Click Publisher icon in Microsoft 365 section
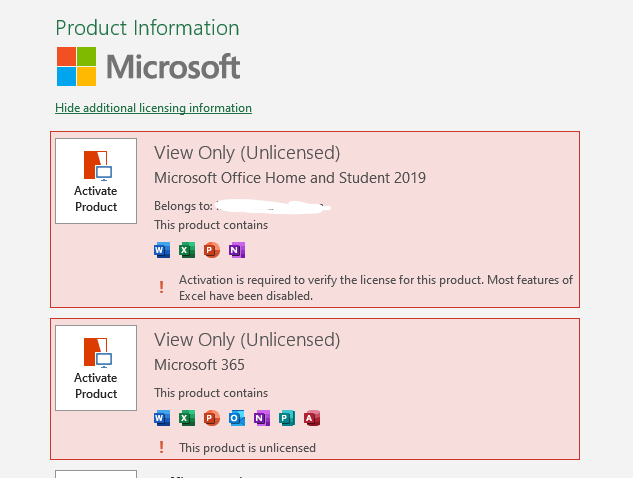The image size is (633, 478). (x=287, y=418)
